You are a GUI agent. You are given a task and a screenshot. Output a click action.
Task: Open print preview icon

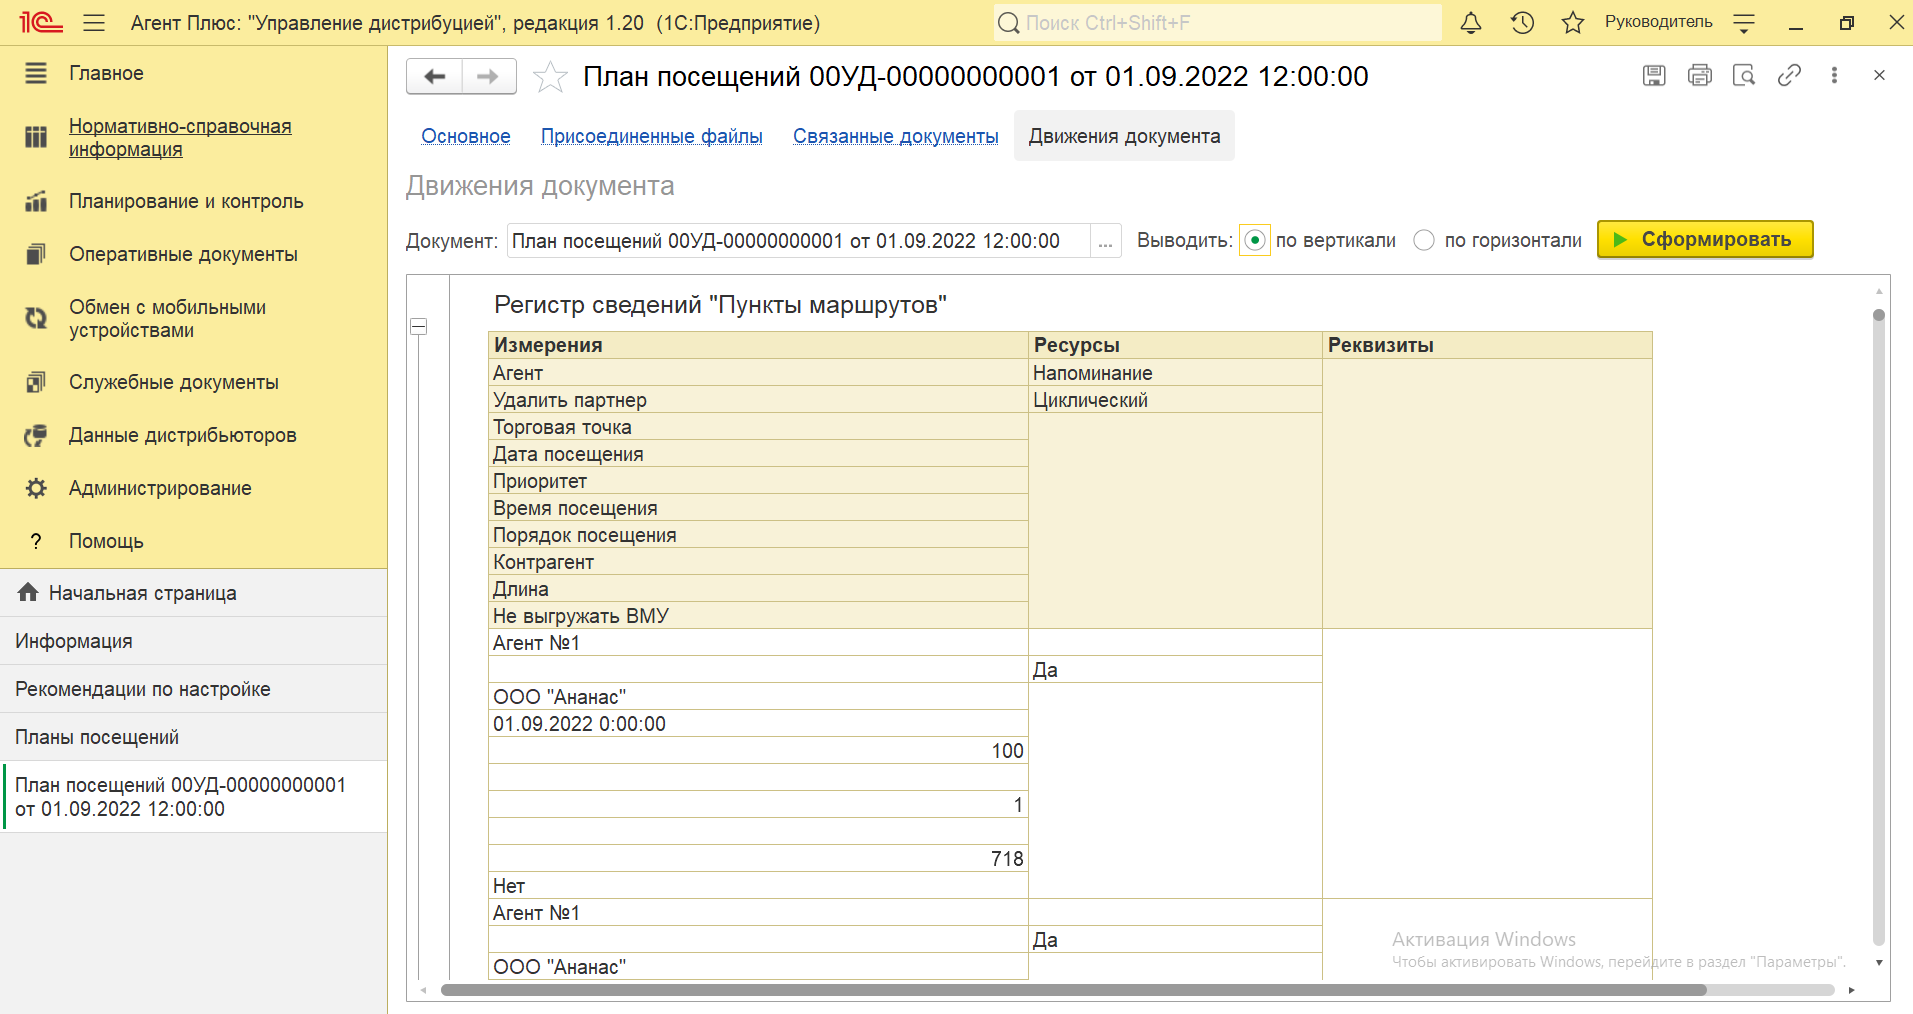1744,75
